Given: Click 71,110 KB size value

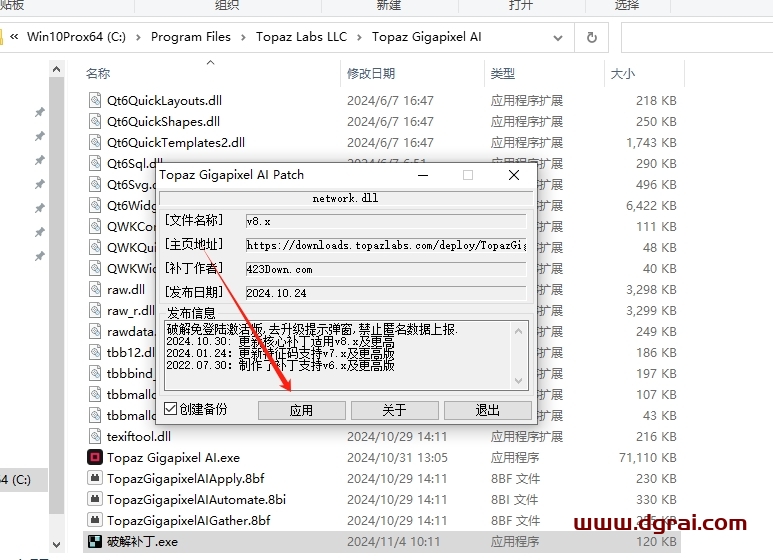Looking at the screenshot, I should [x=648, y=458].
